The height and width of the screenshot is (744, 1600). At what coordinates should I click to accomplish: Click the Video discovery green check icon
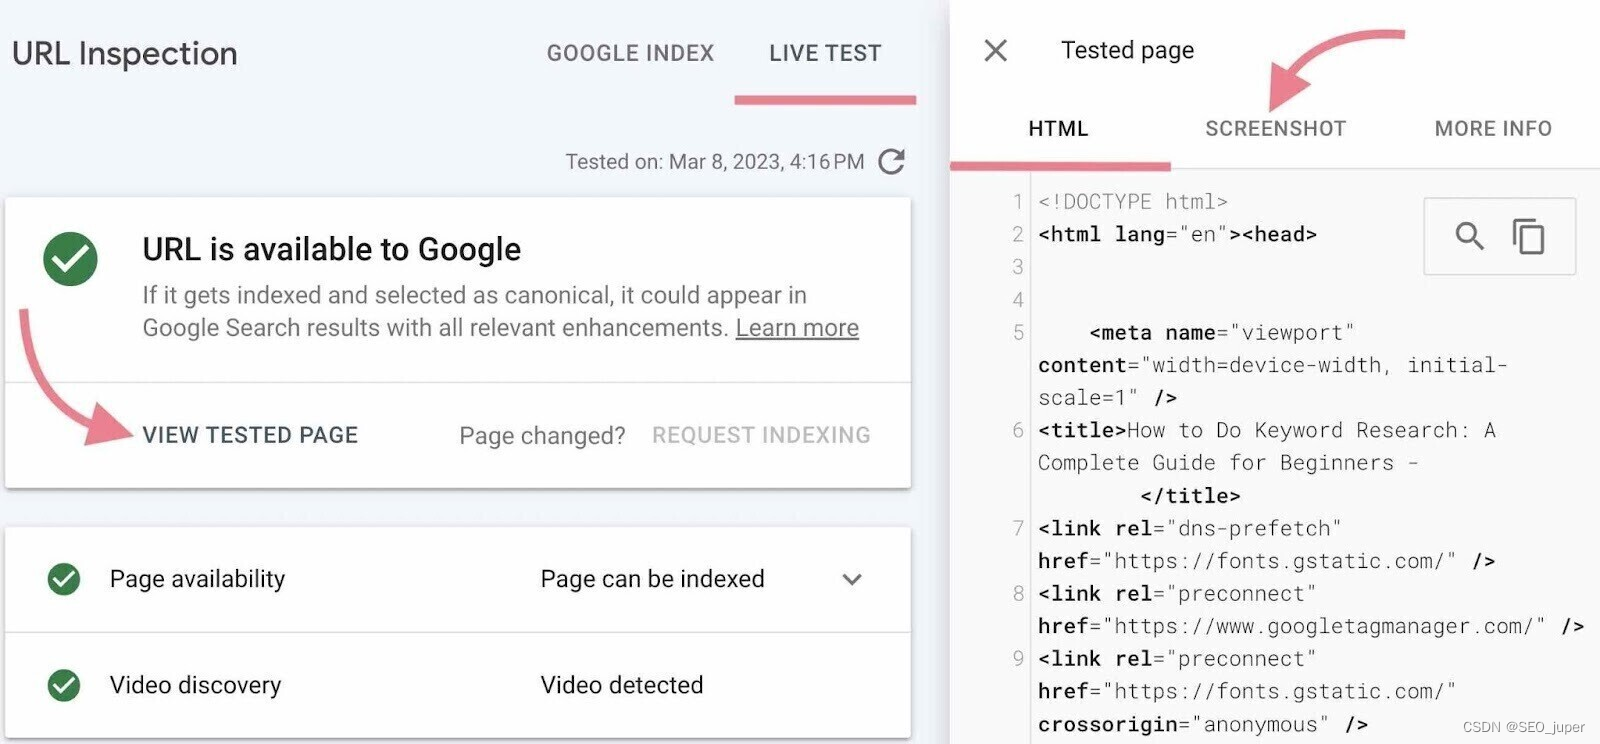pos(64,685)
